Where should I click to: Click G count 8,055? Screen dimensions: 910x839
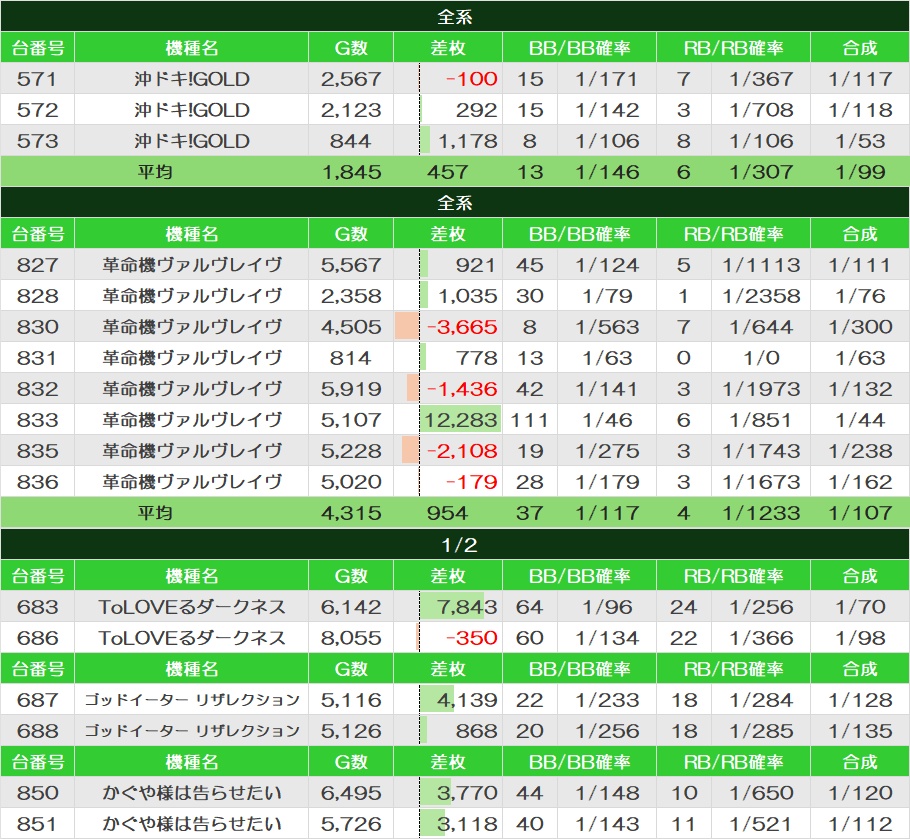[x=351, y=638]
